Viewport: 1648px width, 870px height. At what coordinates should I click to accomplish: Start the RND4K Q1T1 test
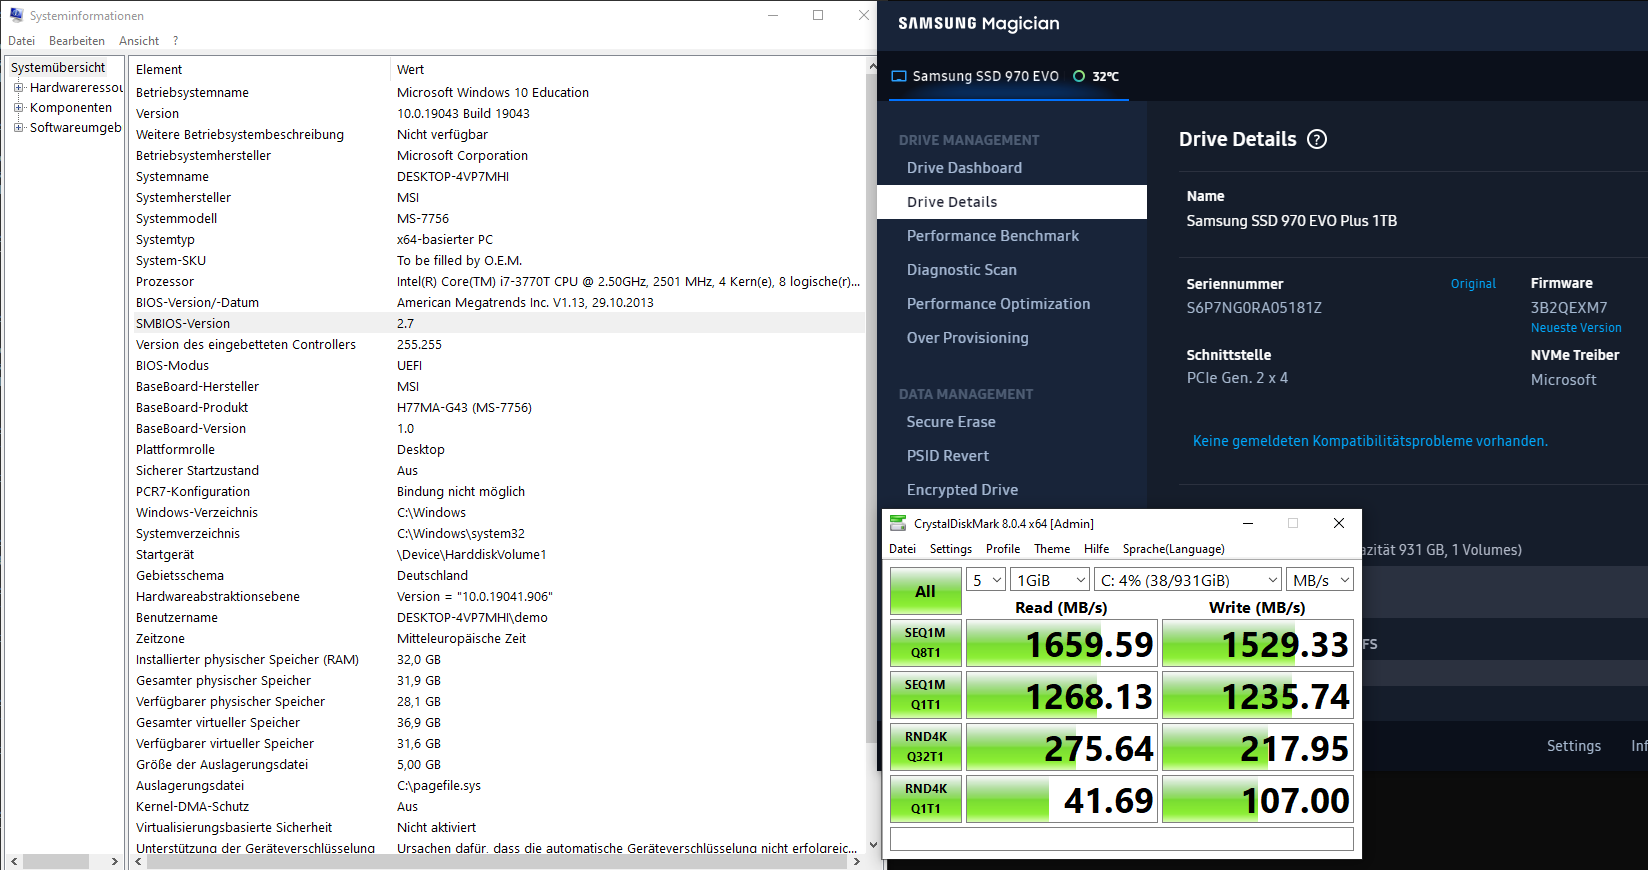tap(926, 799)
